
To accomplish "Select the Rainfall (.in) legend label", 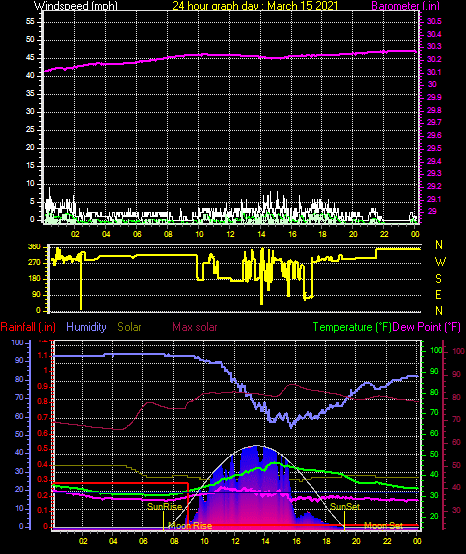I will [28, 327].
